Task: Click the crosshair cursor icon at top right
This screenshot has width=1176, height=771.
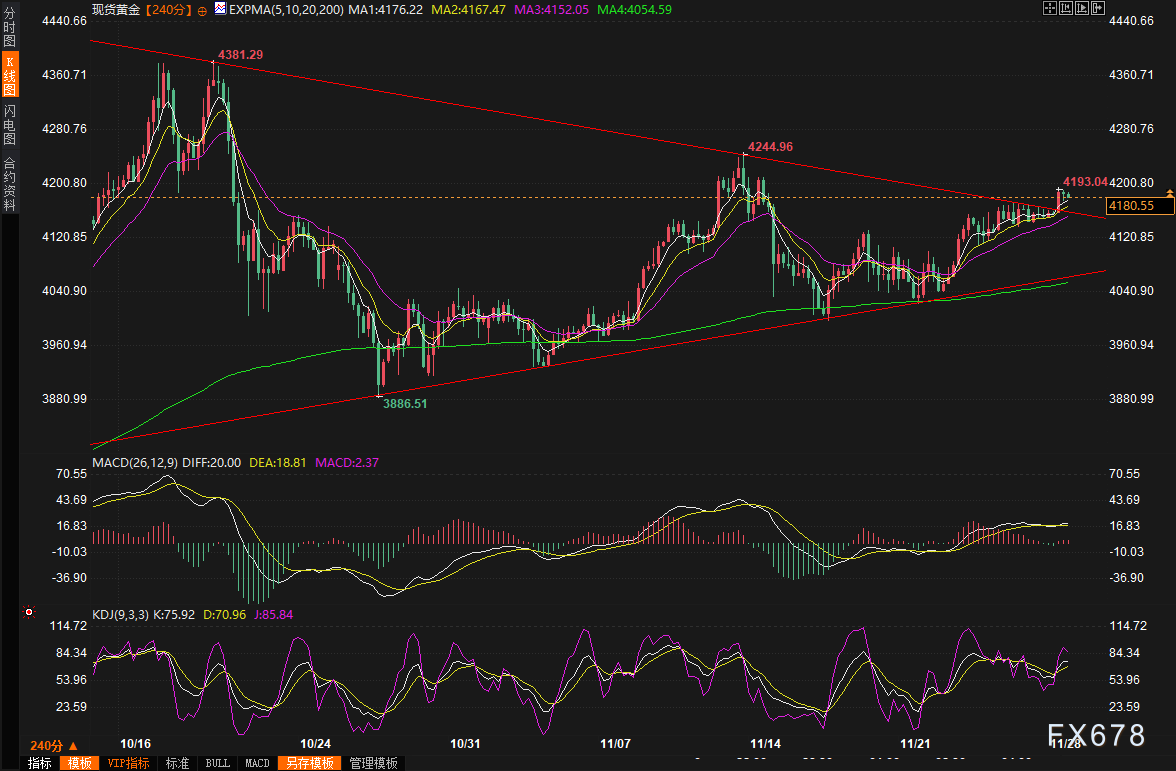Action: coord(1051,8)
